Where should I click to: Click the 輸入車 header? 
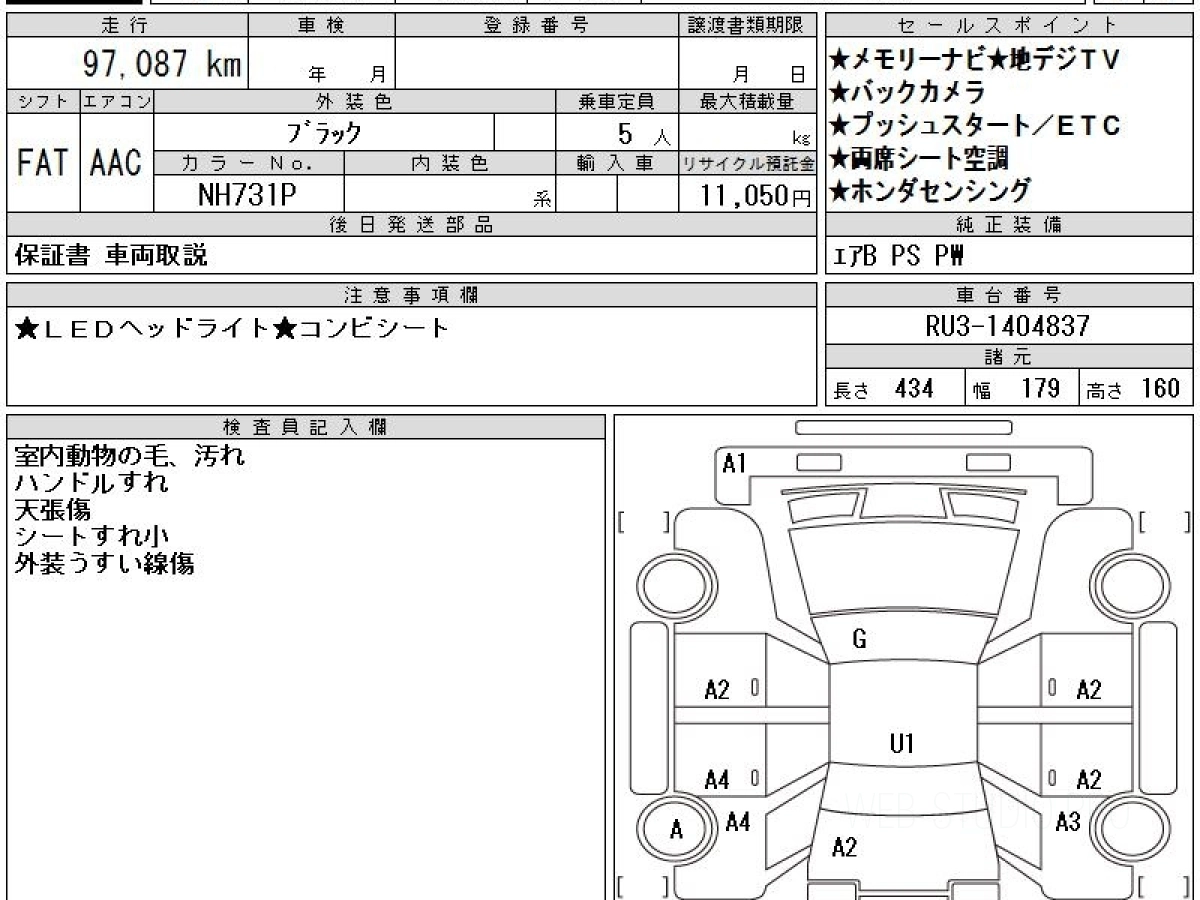tap(617, 163)
